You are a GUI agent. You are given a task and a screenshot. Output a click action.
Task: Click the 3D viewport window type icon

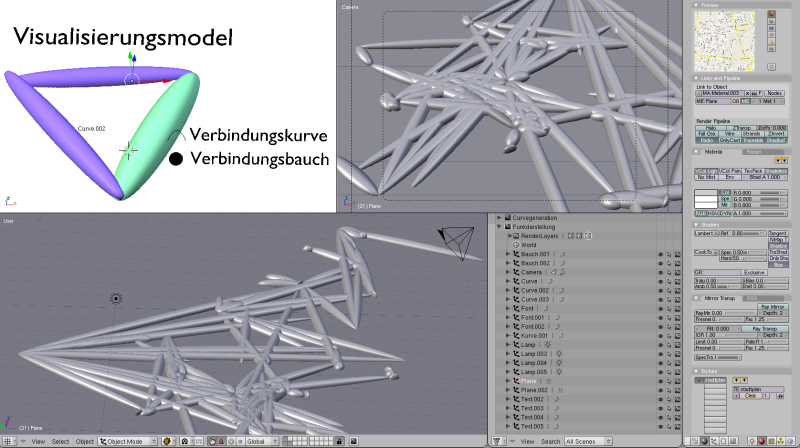(x=9, y=441)
